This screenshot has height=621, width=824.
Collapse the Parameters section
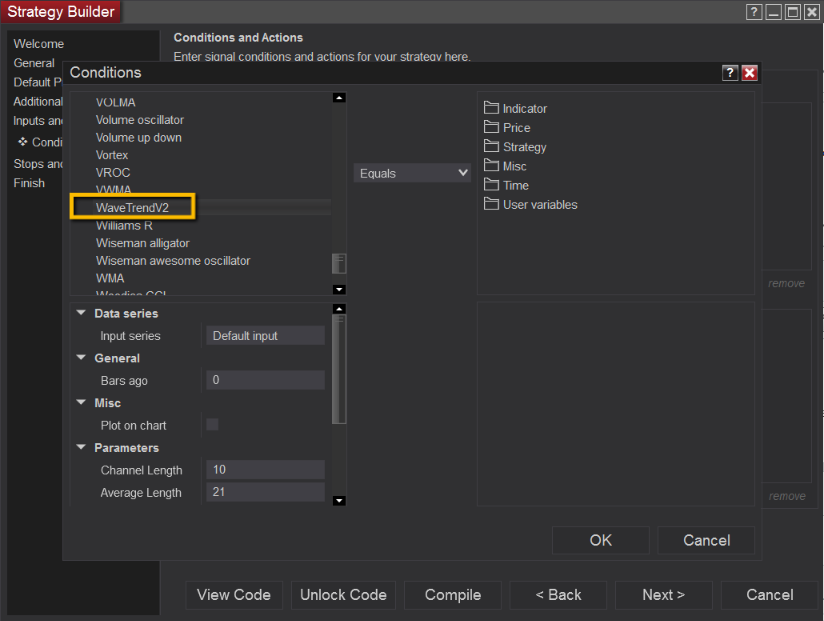(x=81, y=448)
